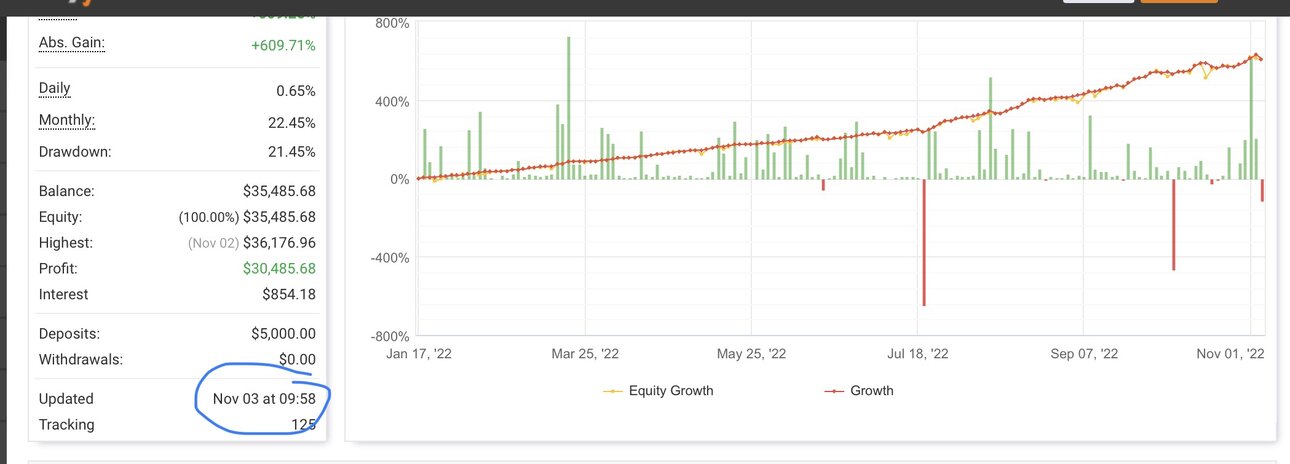Click the Abs. Gain label
Screen dimensions: 1290x464
72,43
